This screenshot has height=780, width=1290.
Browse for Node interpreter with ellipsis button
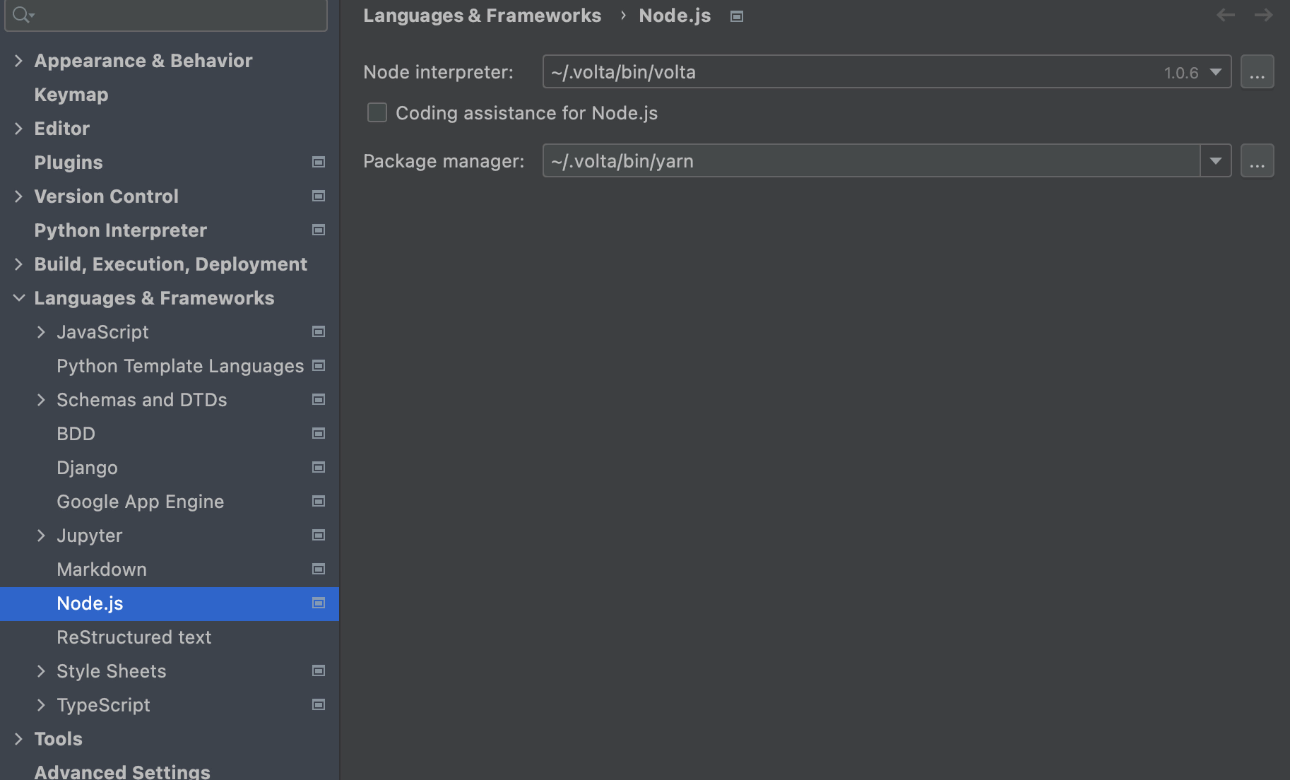[x=1258, y=72]
